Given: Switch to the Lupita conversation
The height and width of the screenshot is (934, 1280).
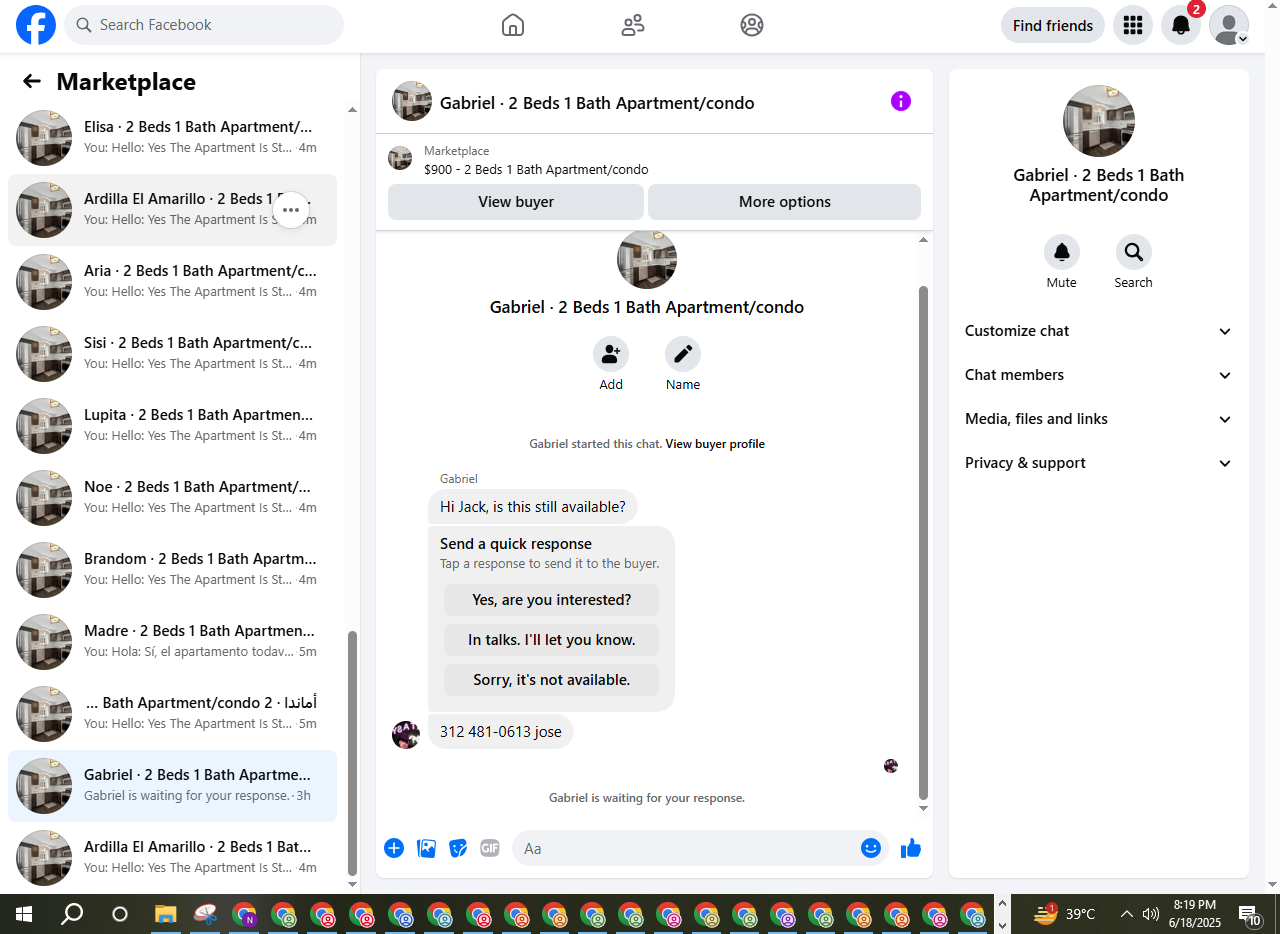Looking at the screenshot, I should 172,426.
